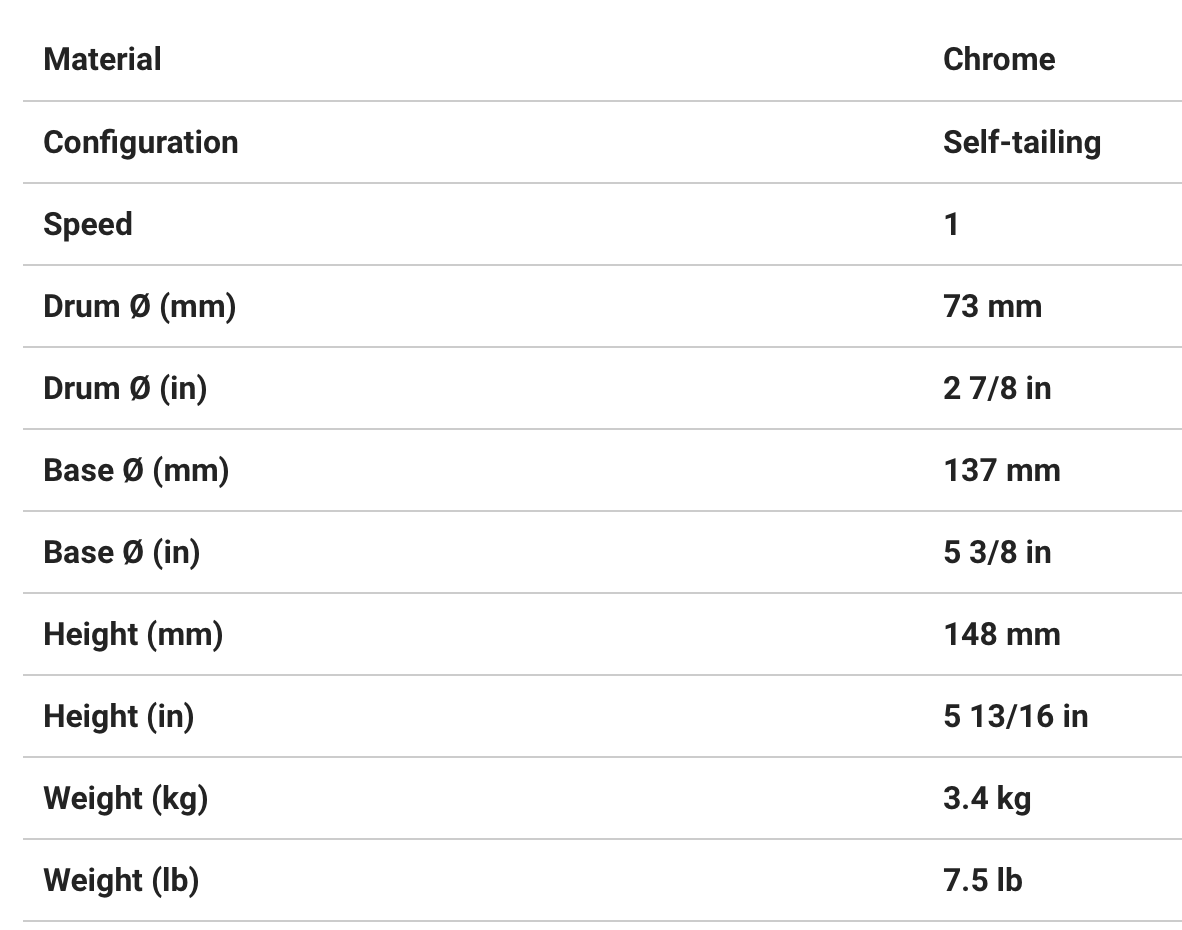Select the 5 3/8 in value
Screen dimensions: 1182x930
[x=996, y=552]
